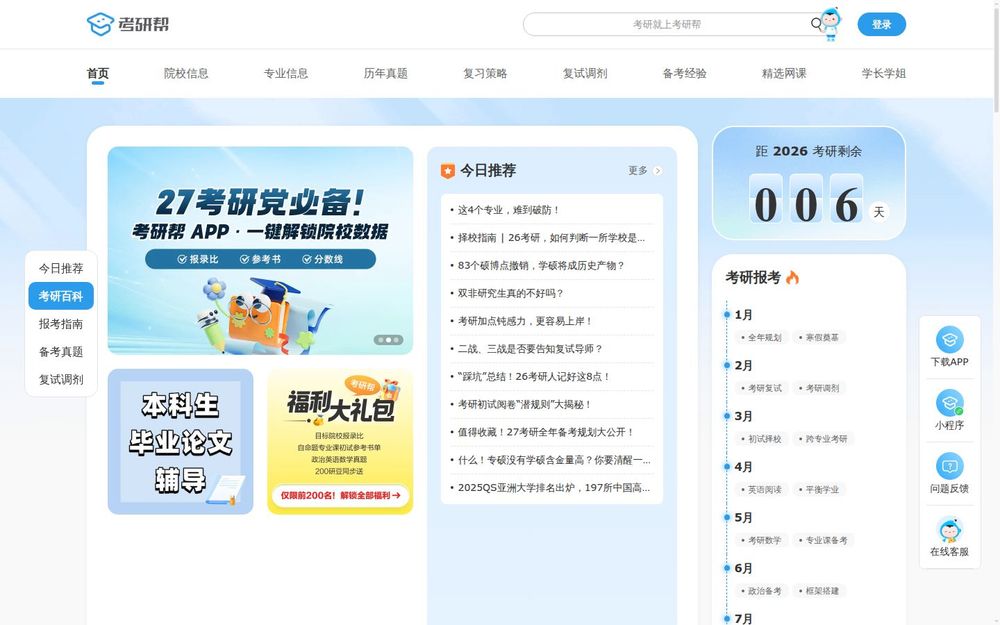Select 考研百科 in floating left menu

(x=61, y=296)
